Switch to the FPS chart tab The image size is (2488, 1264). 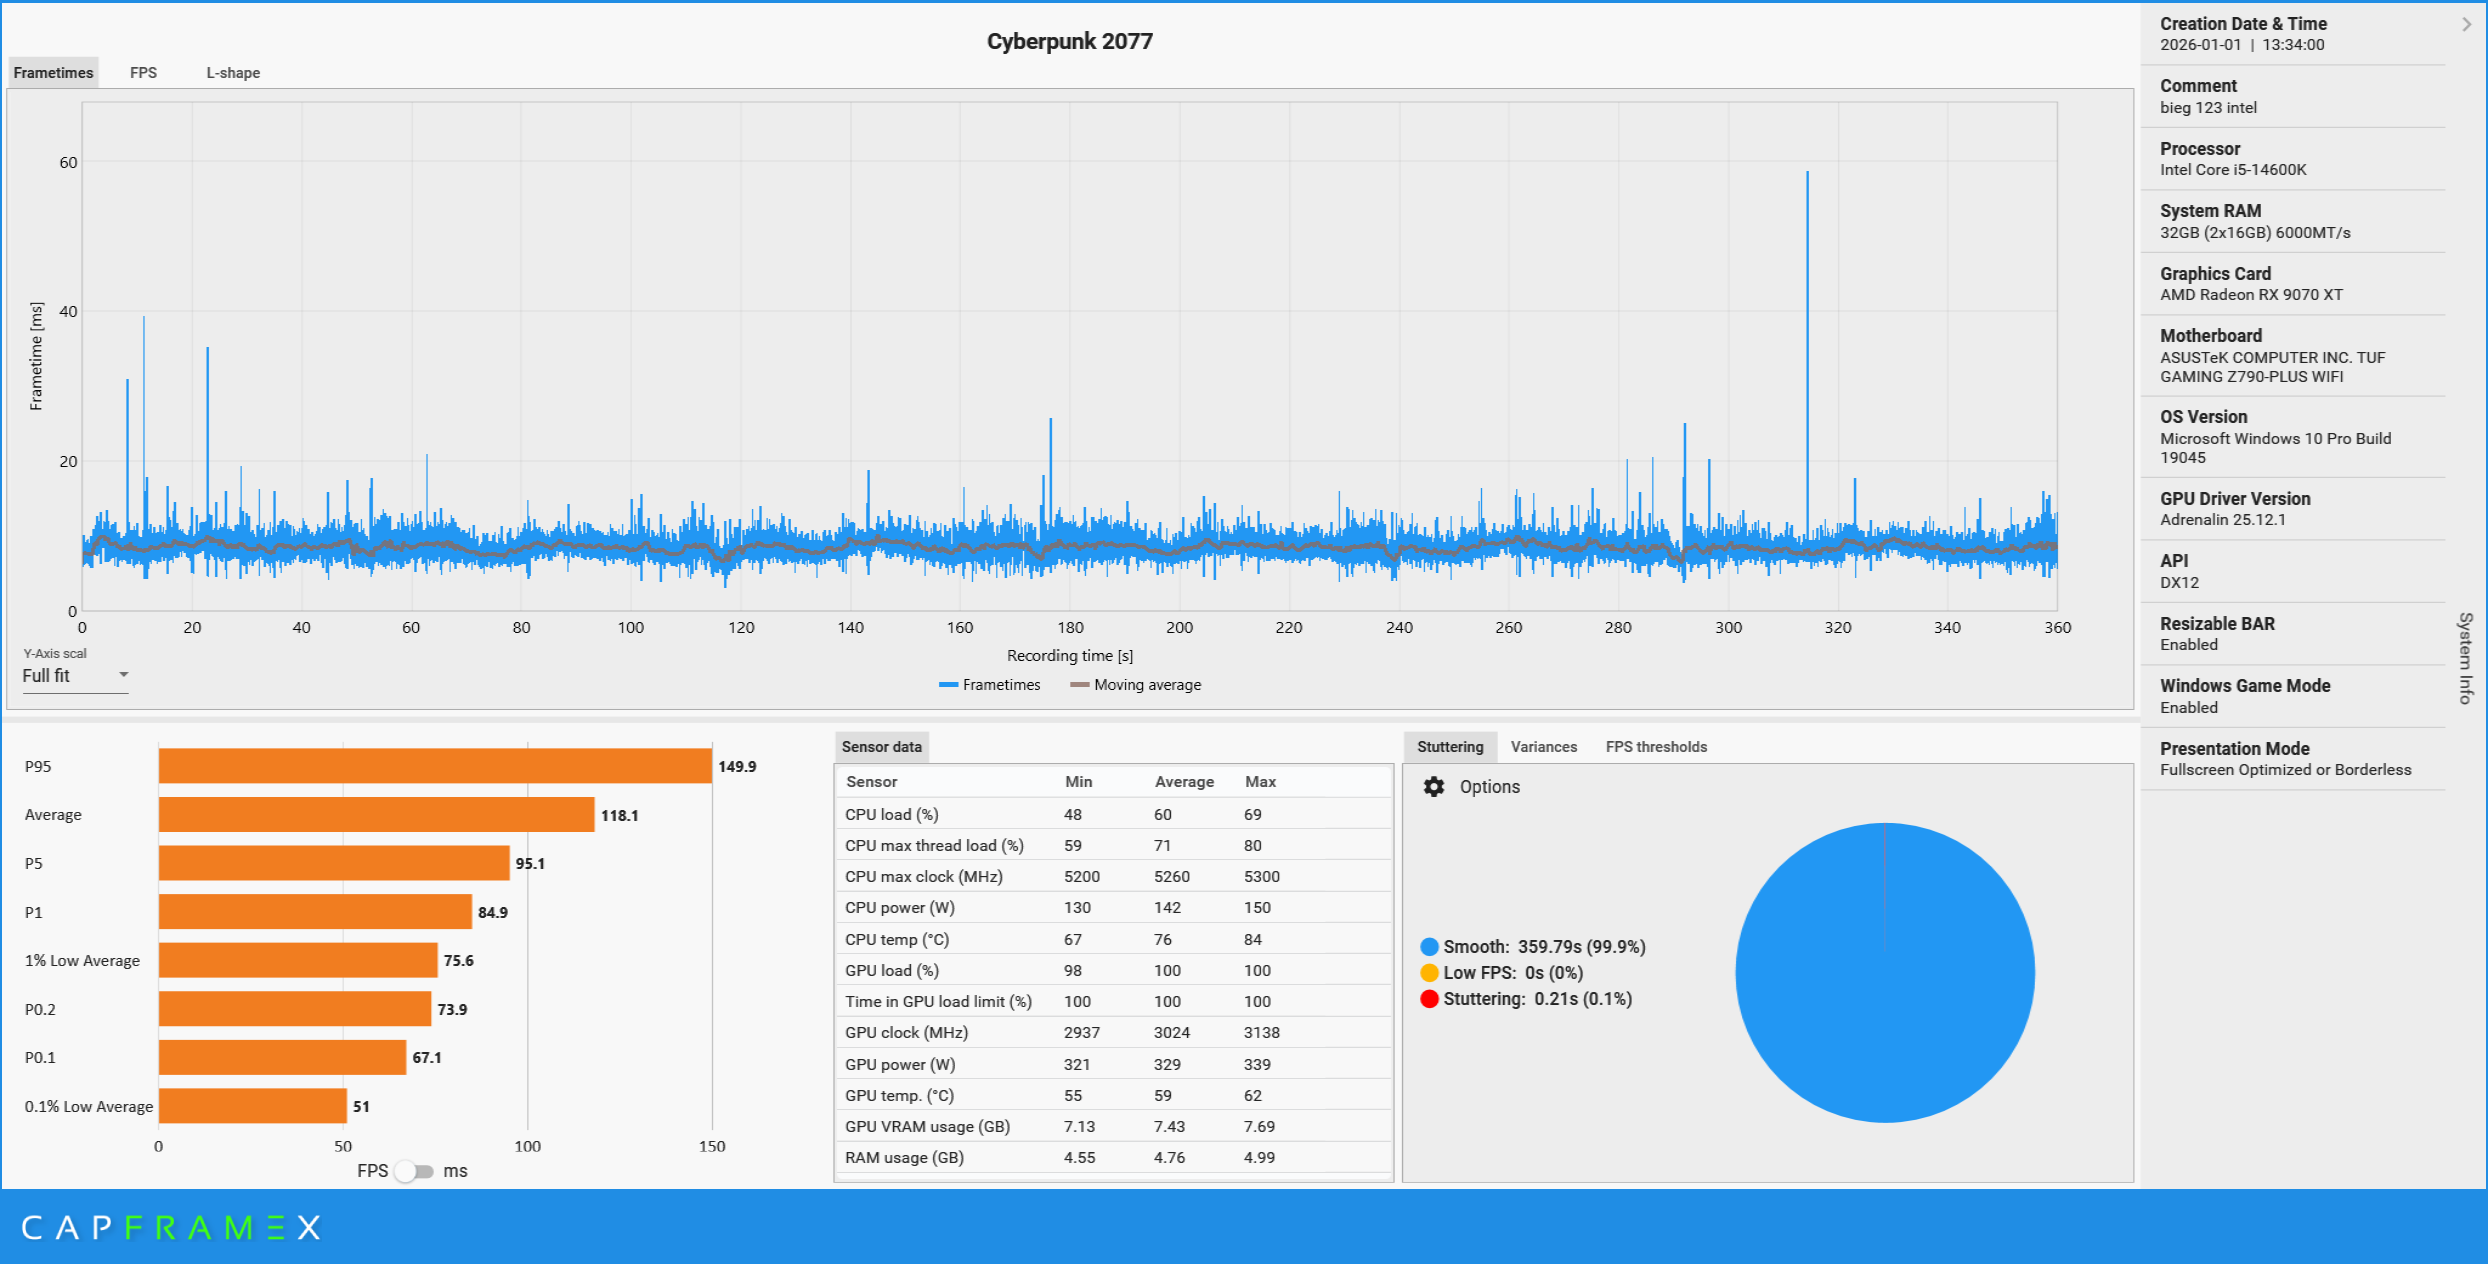[143, 73]
